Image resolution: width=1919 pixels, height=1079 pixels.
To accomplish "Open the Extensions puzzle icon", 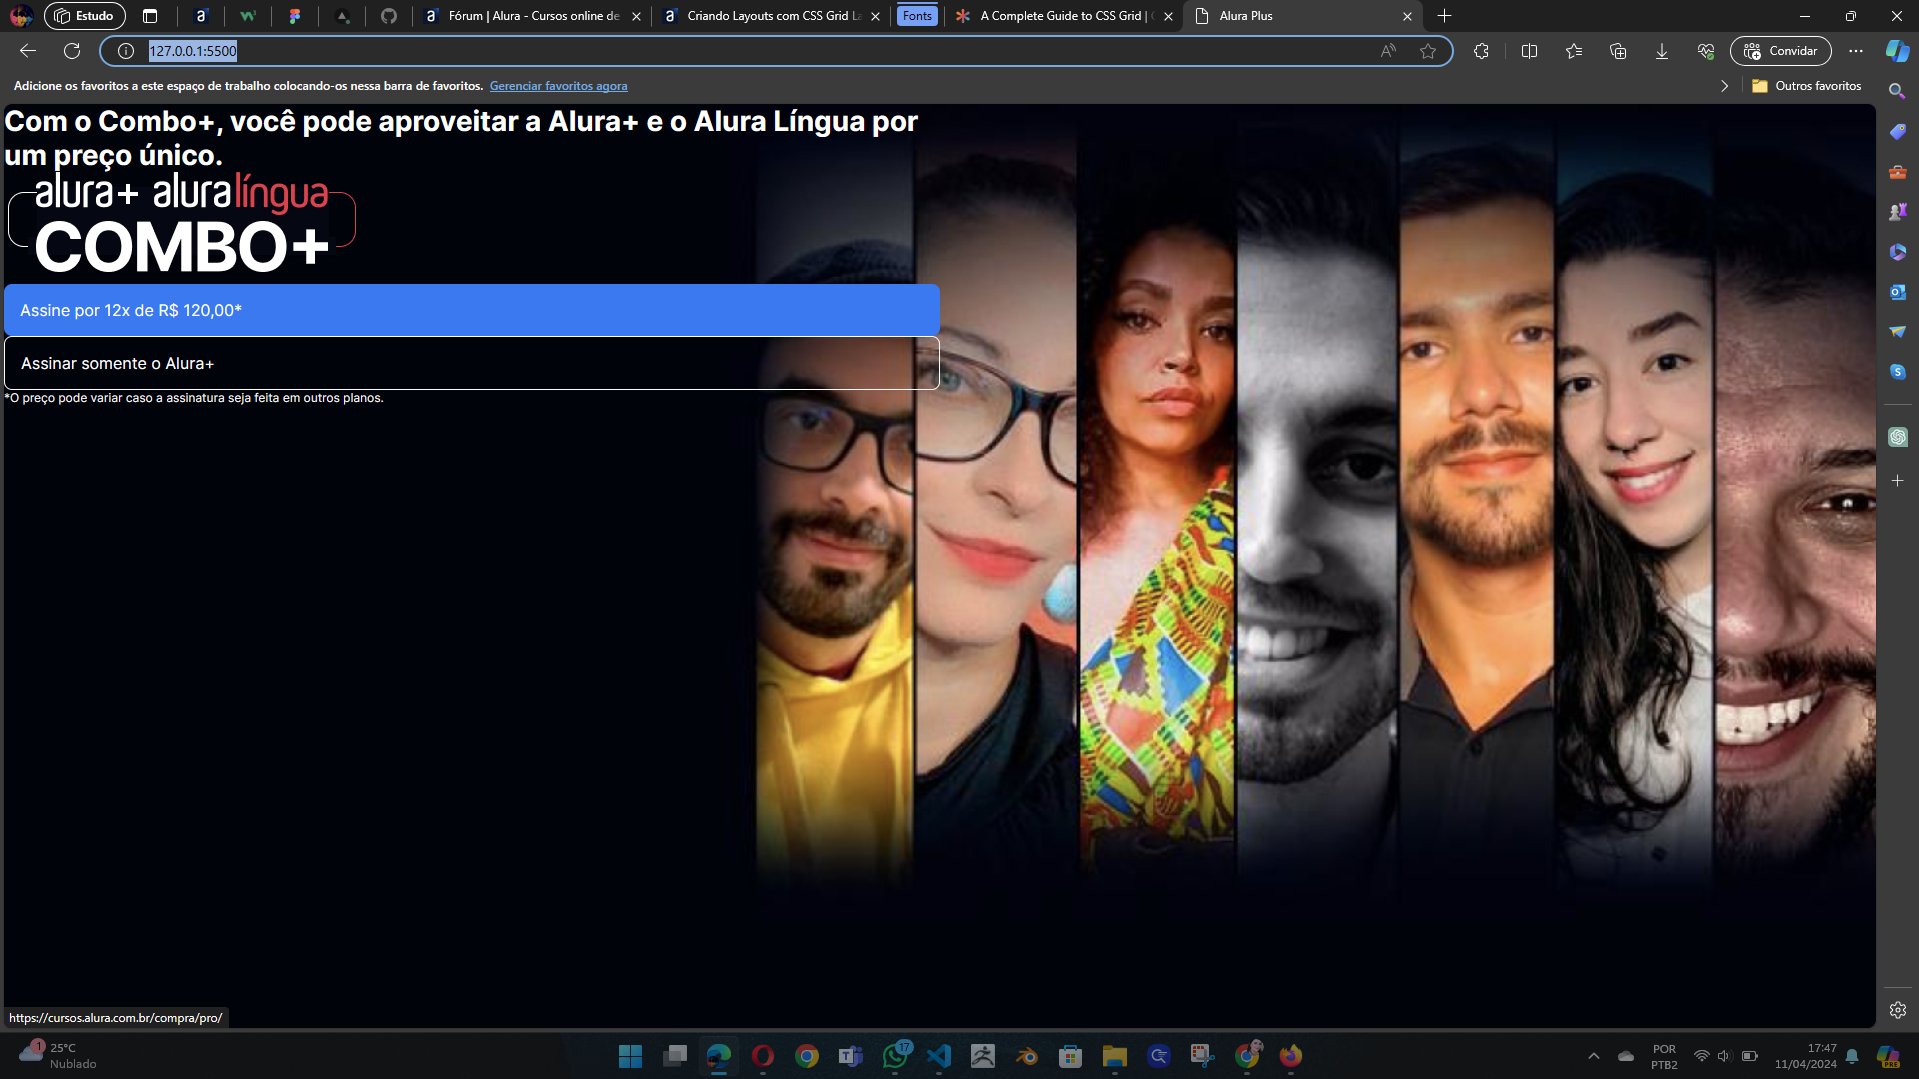I will coord(1481,51).
